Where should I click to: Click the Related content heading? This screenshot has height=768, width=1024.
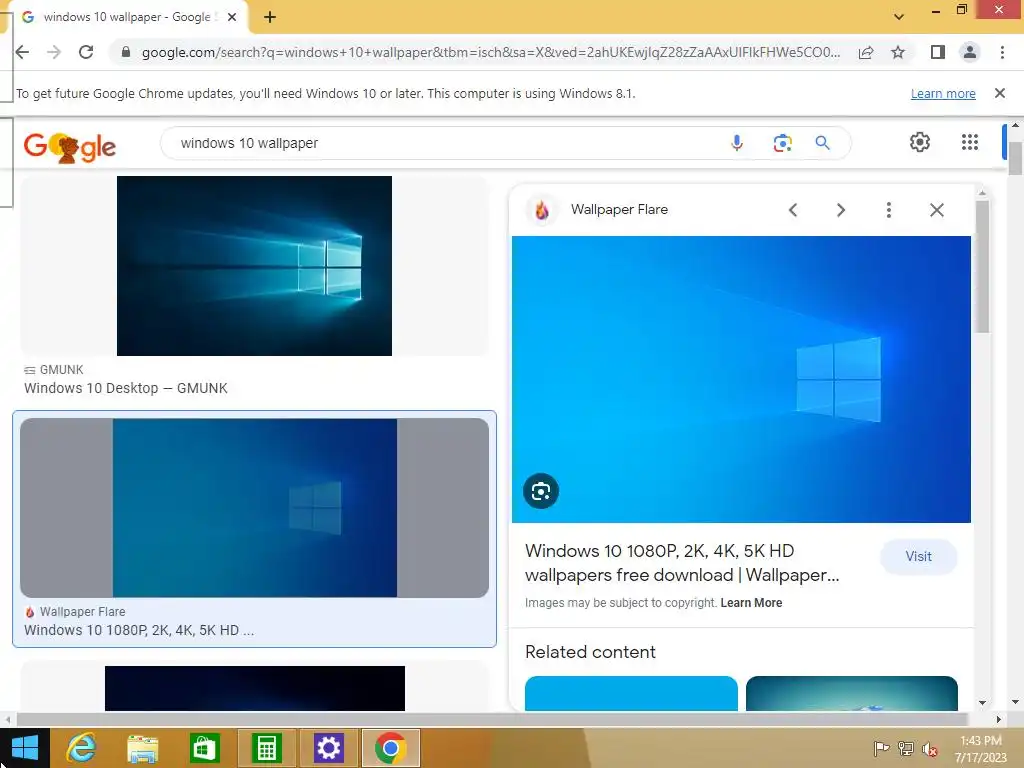coord(590,652)
